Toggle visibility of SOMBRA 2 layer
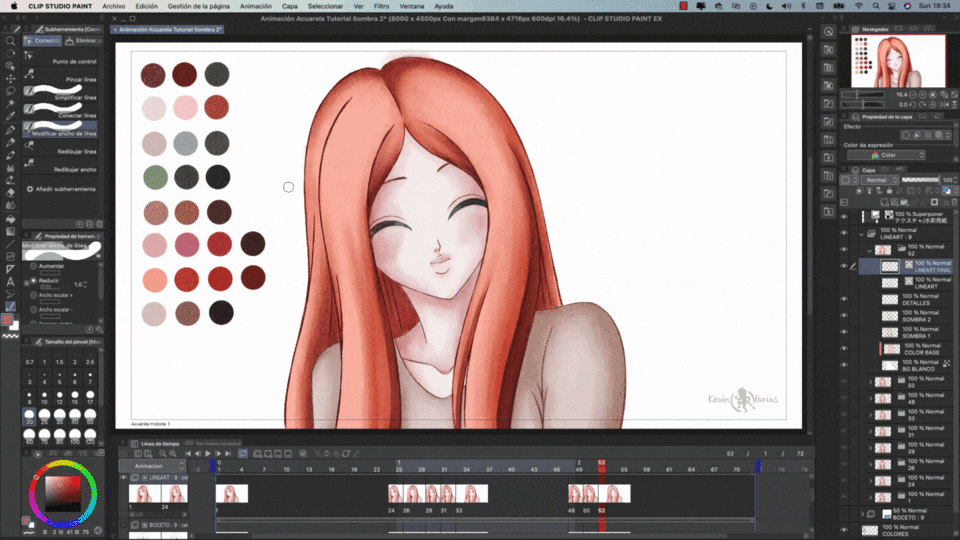960x540 pixels. (843, 316)
